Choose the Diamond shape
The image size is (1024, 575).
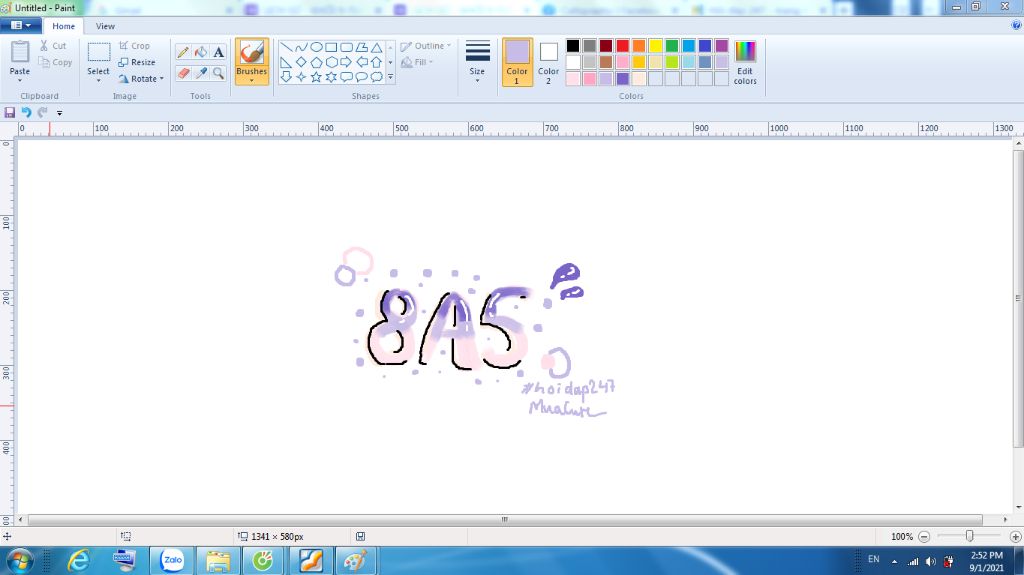pyautogui.click(x=301, y=62)
